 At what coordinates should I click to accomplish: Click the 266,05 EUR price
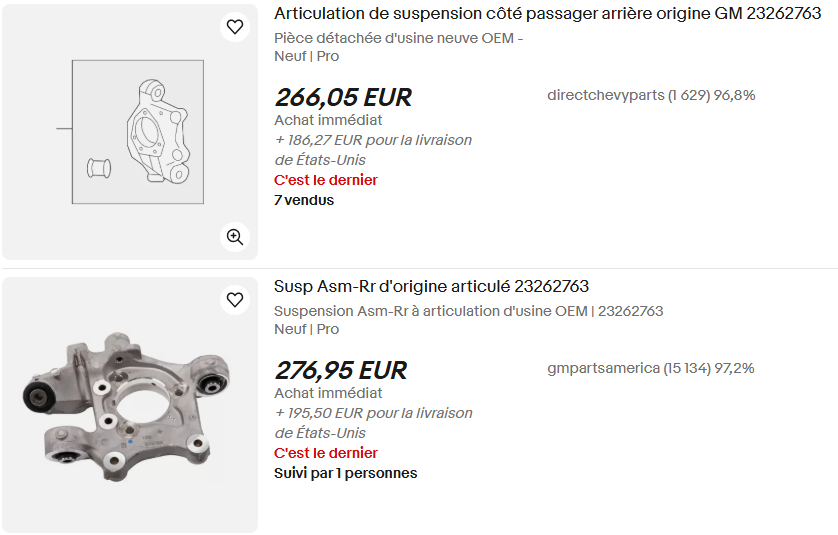click(343, 97)
